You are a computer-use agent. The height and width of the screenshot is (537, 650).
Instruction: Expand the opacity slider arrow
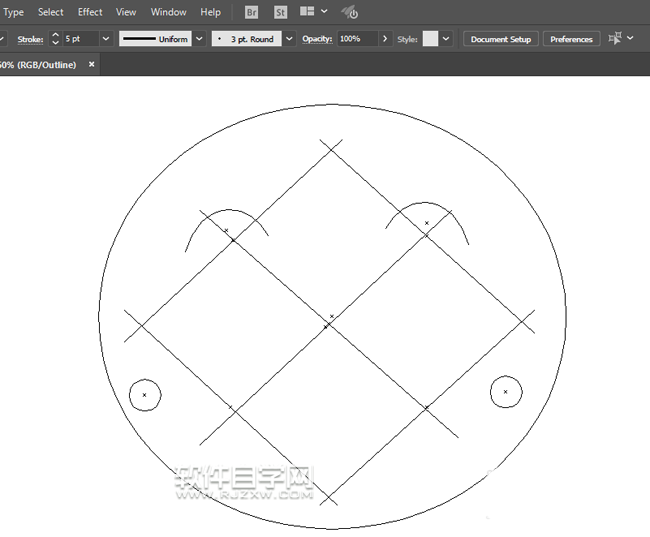[x=385, y=39]
